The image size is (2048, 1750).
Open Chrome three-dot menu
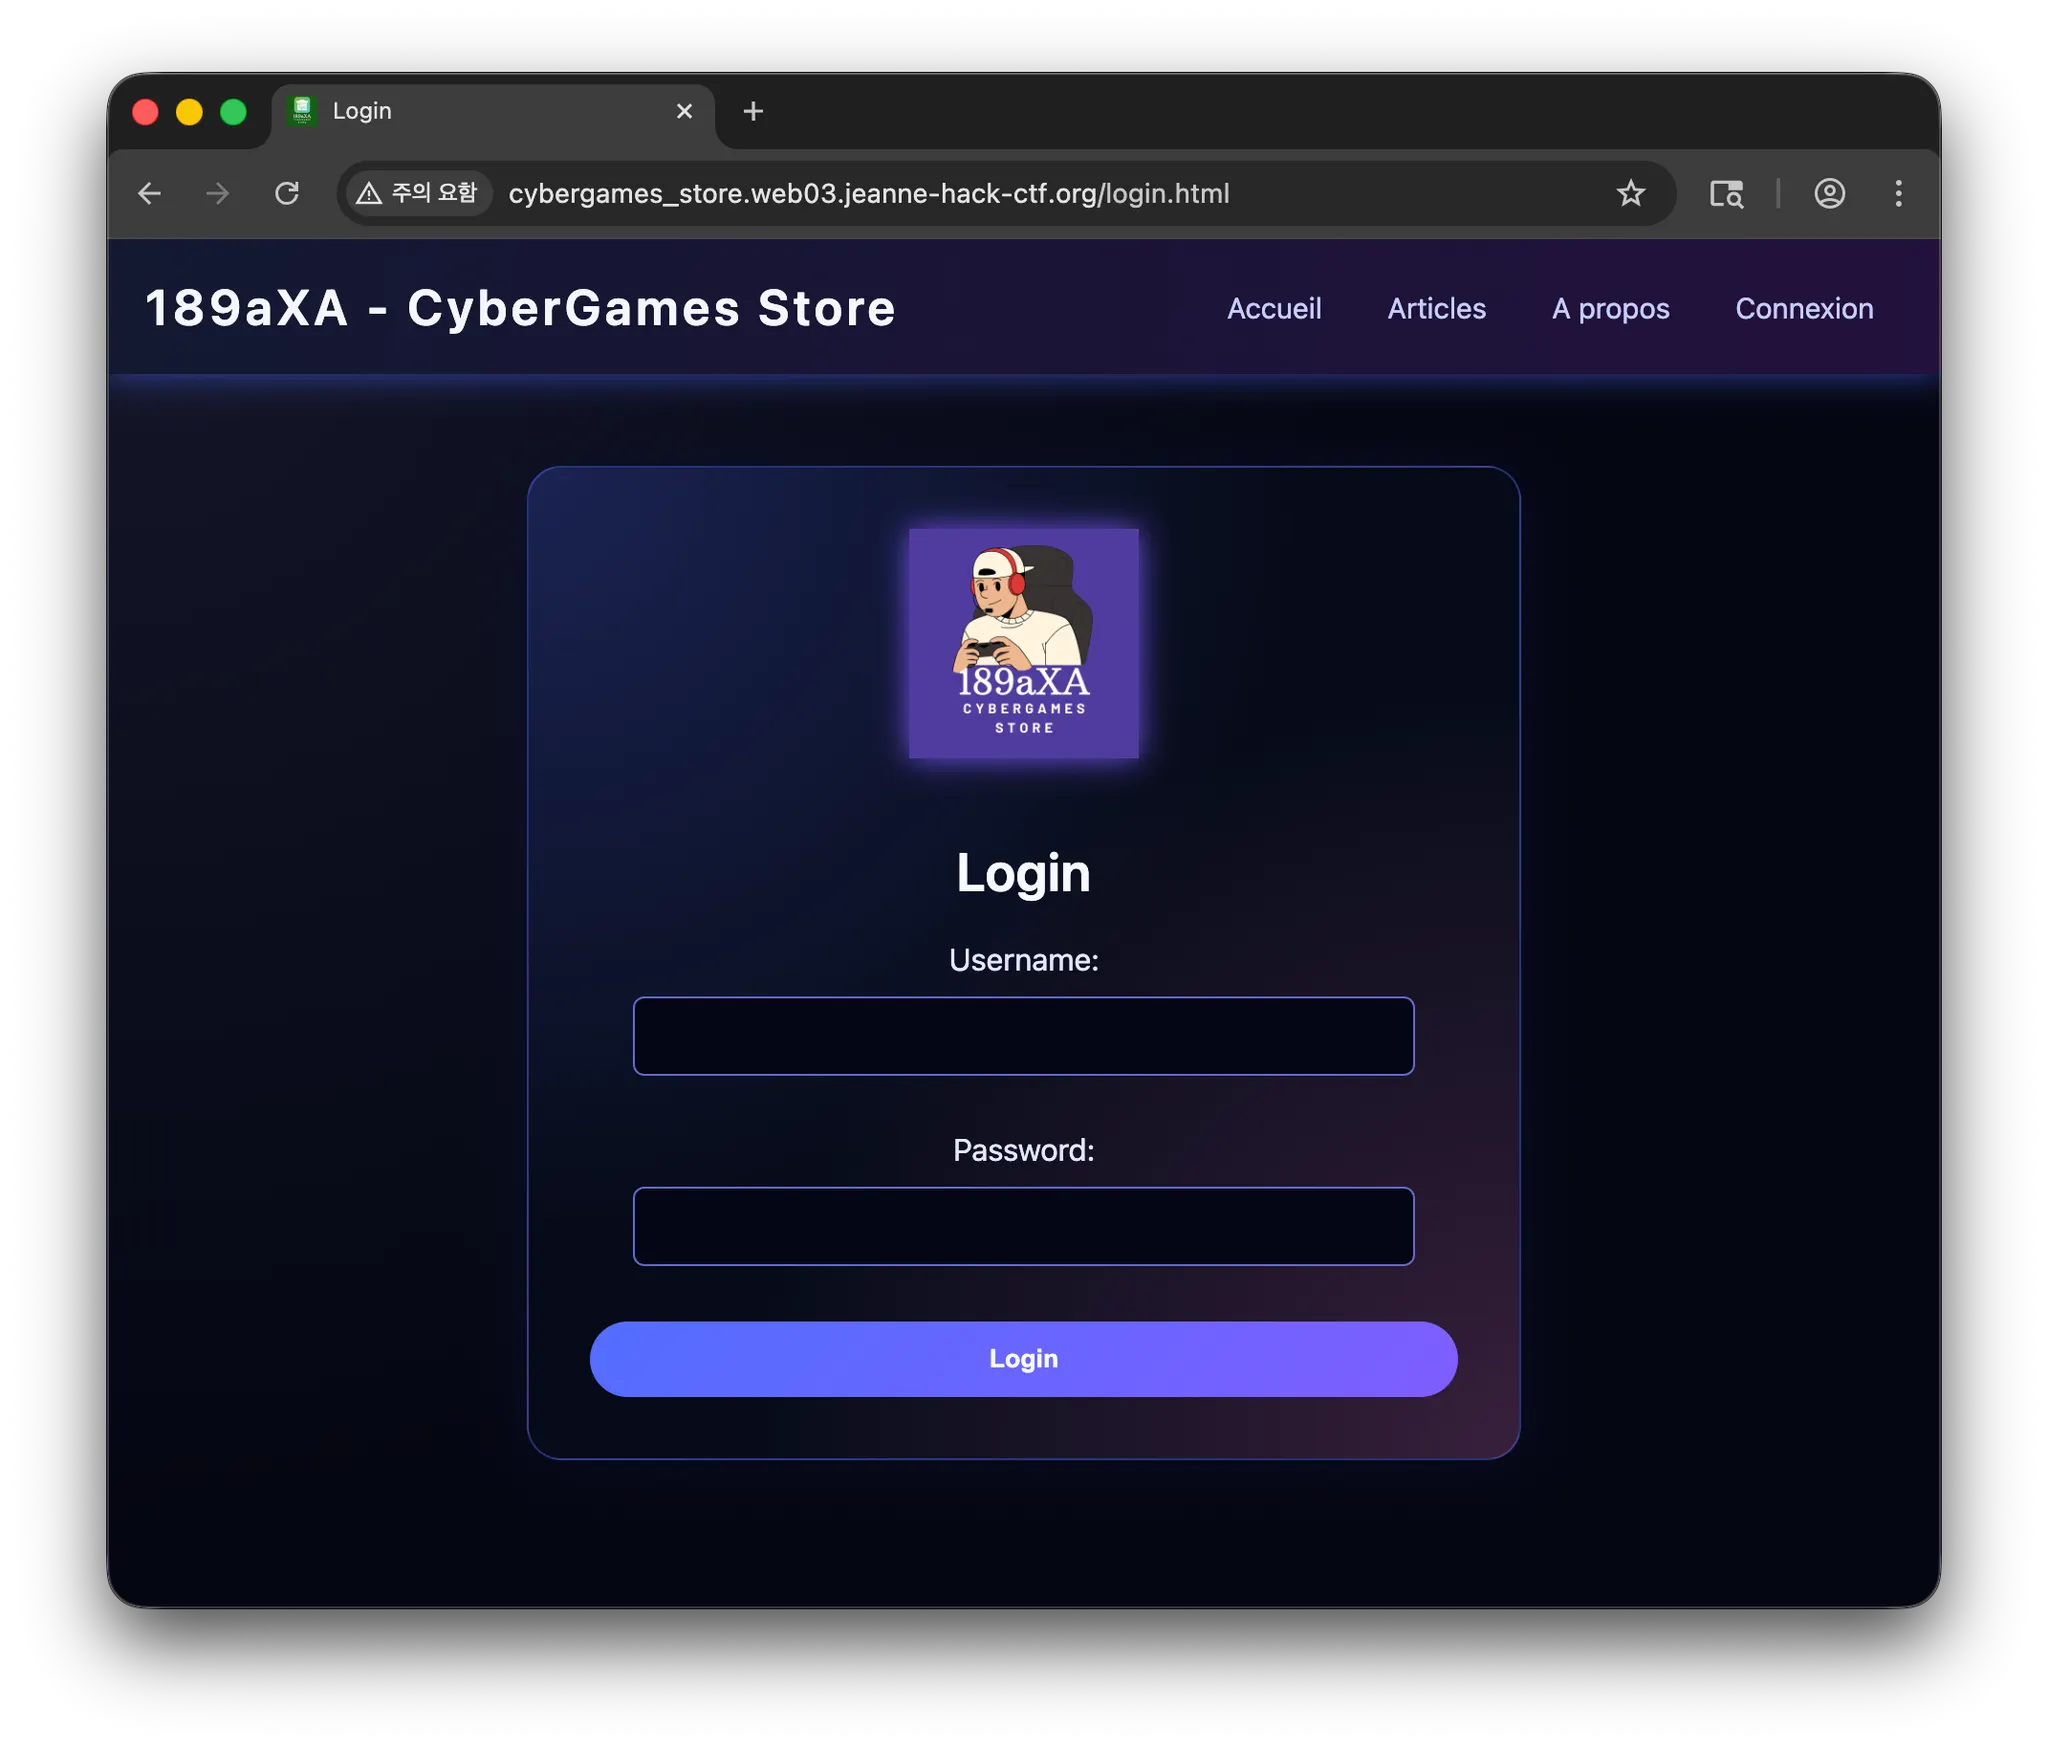pyautogui.click(x=1898, y=193)
